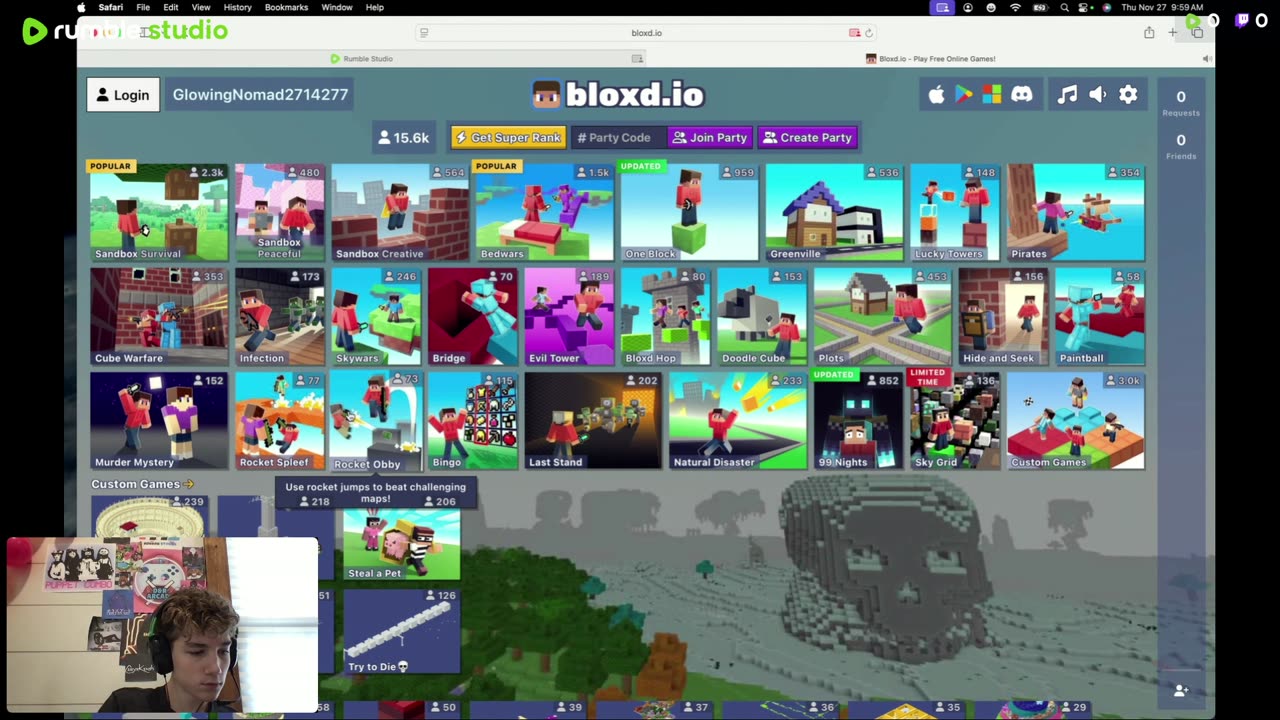Open the Last Stand game
Viewport: 1280px width, 720px height.
(593, 421)
